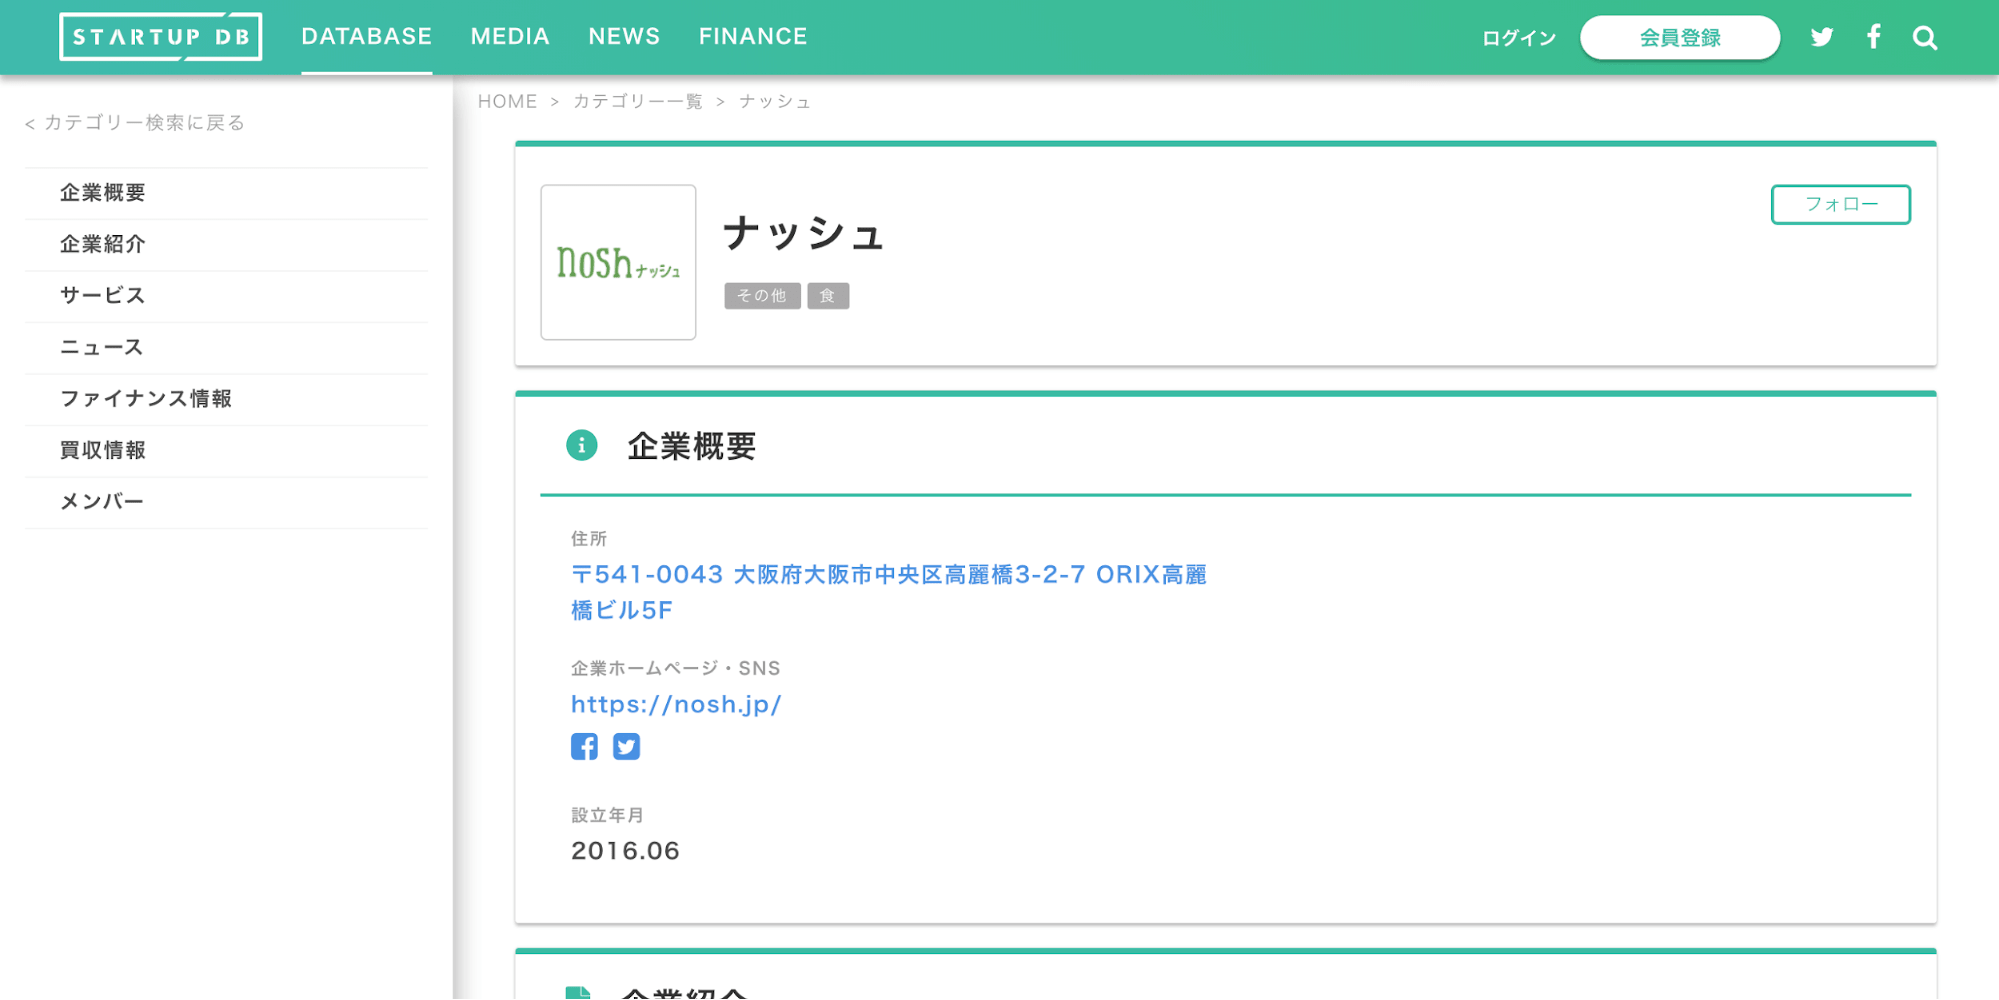Screen dimensions: 1999x1000
Task: Click the 企業概要 section heading
Action: coord(691,446)
